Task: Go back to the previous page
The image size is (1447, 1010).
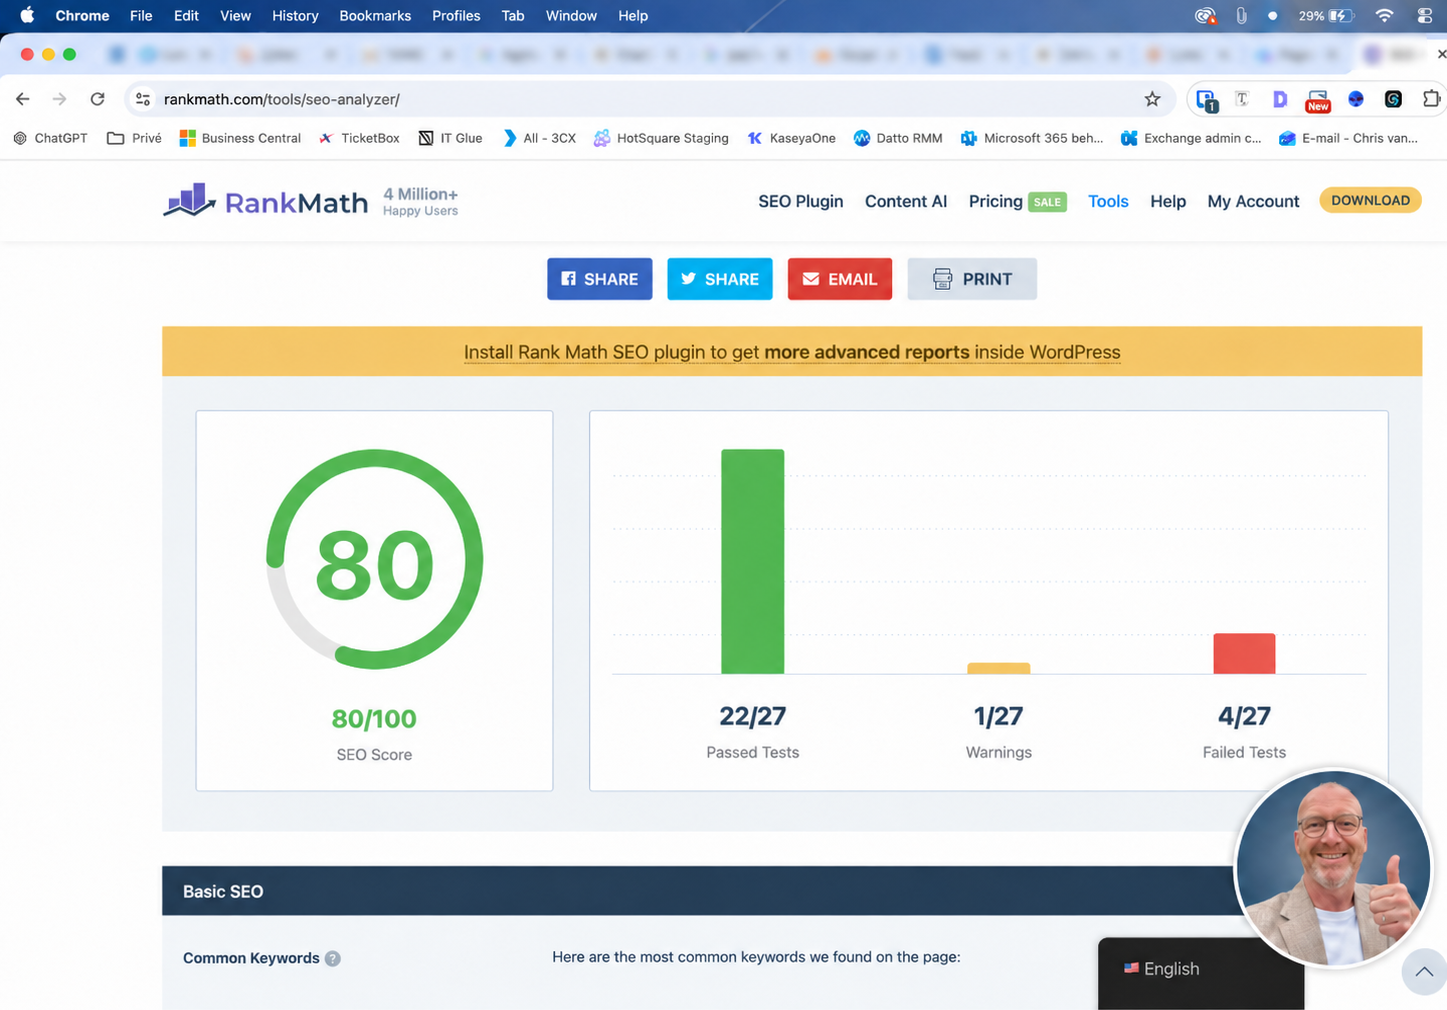Action: pos(22,99)
